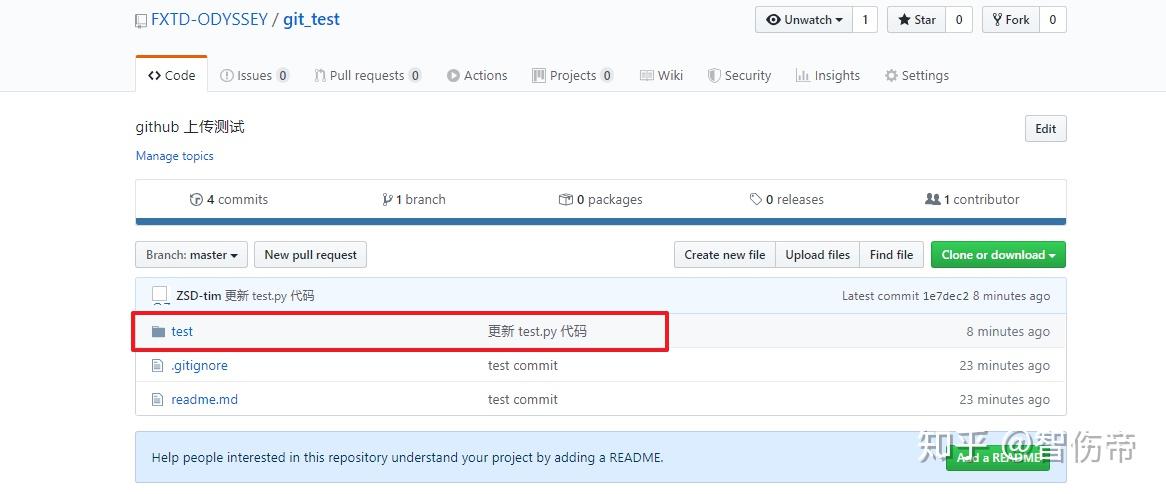Click the commits history clock icon
The height and width of the screenshot is (494, 1166).
(196, 200)
